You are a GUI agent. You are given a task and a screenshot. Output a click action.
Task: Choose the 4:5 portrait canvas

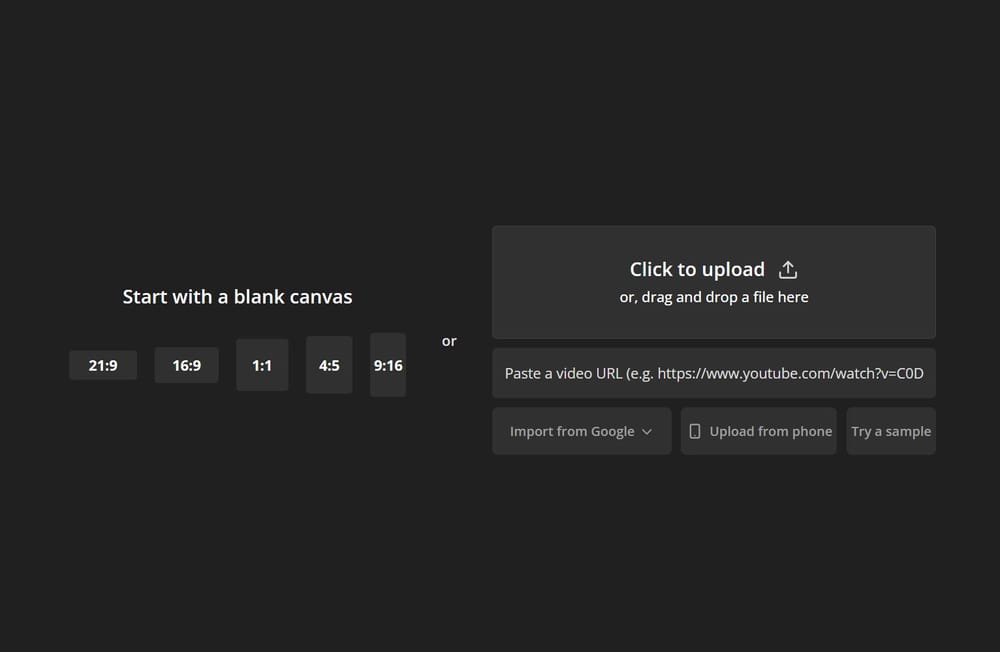329,365
